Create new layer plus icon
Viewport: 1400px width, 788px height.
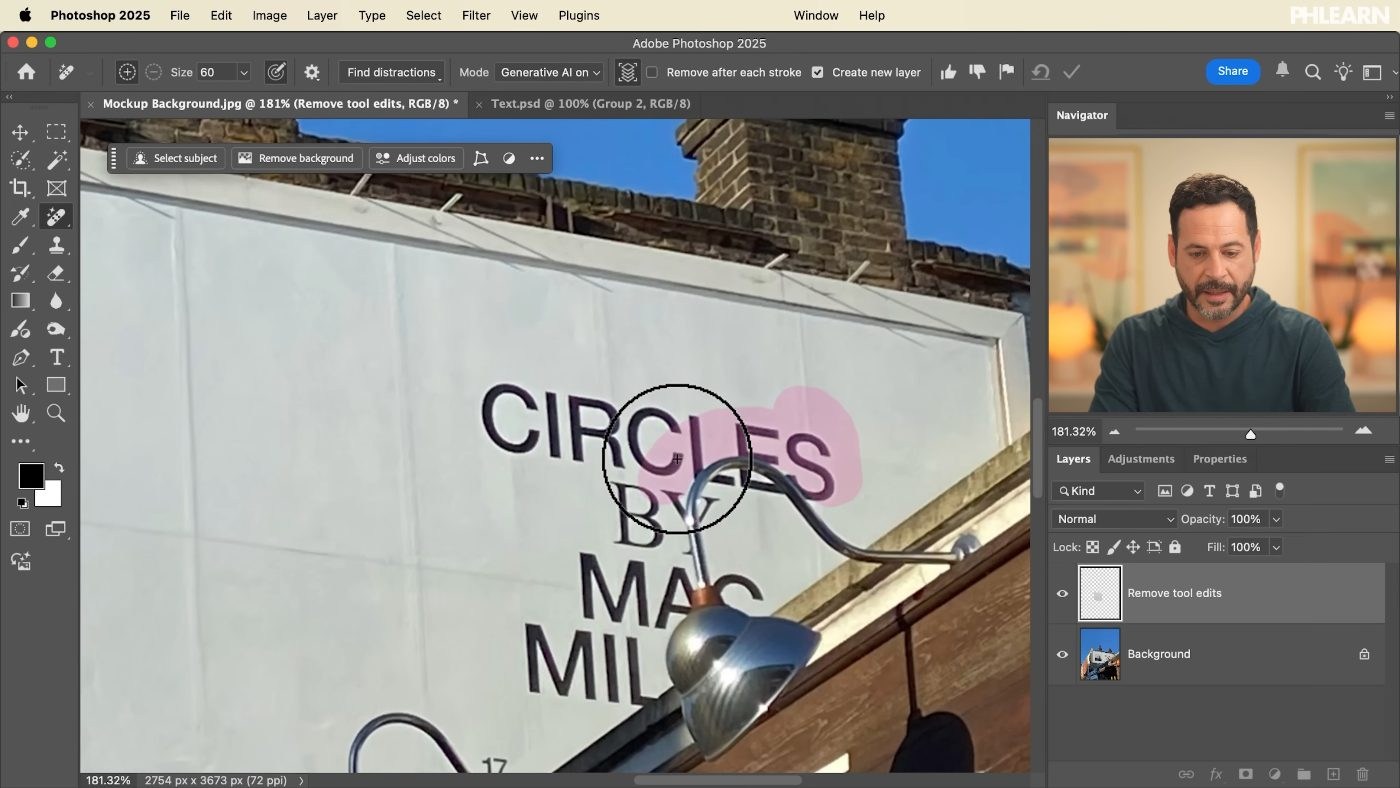(x=1333, y=774)
